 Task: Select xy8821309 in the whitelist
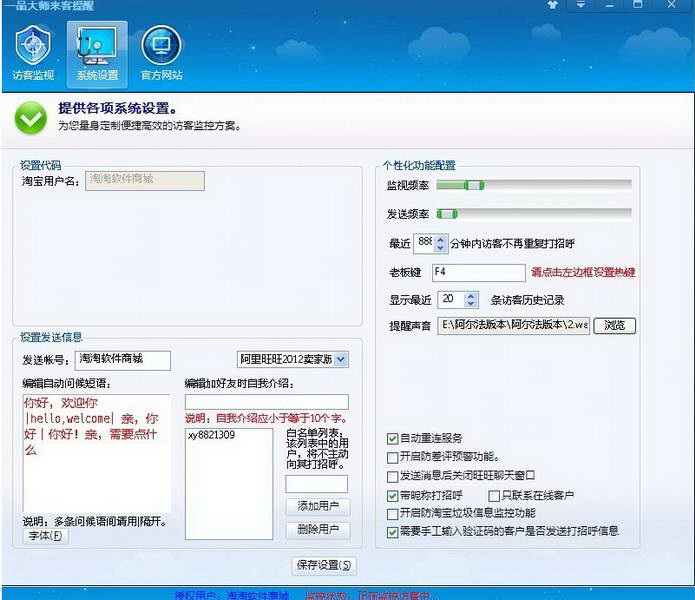click(x=211, y=435)
